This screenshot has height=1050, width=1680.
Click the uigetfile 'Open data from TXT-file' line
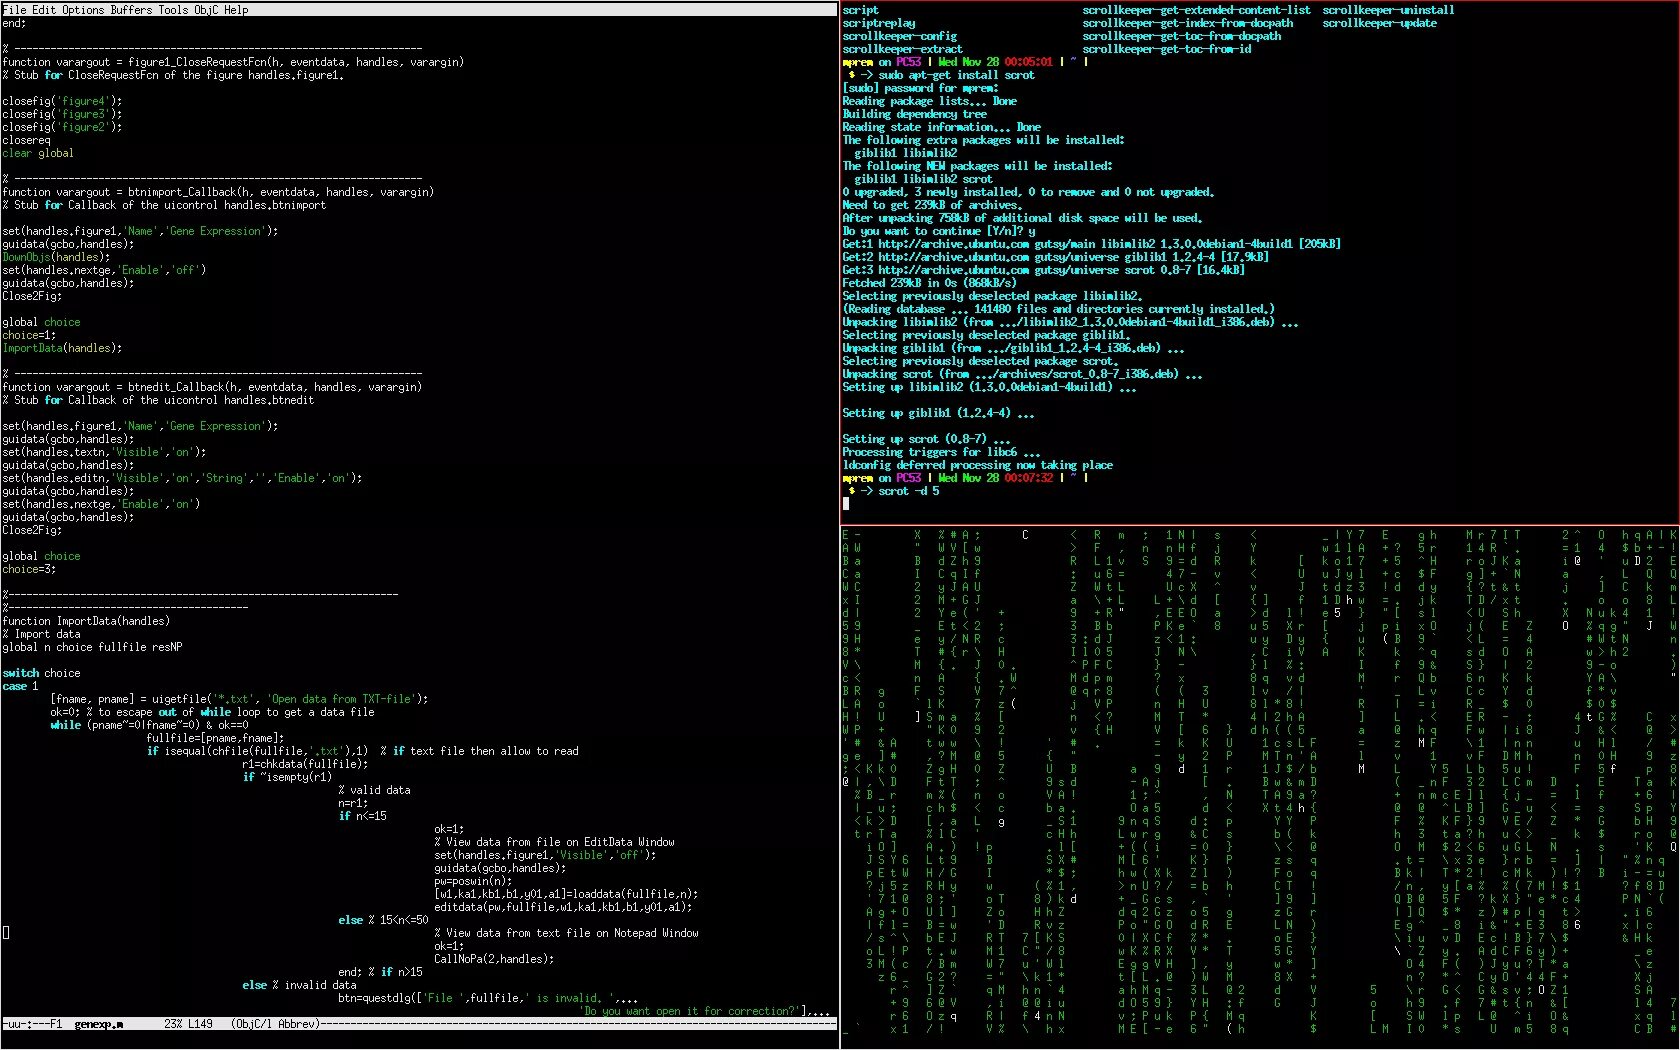point(239,699)
